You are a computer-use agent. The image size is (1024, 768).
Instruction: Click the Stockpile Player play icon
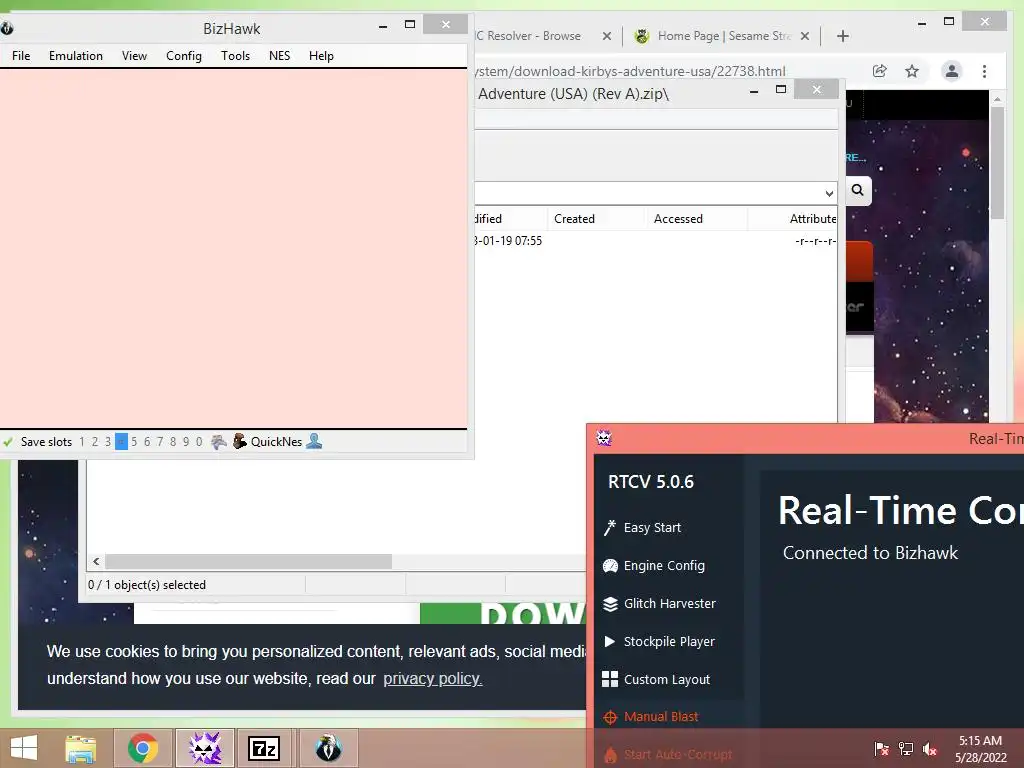tap(610, 641)
